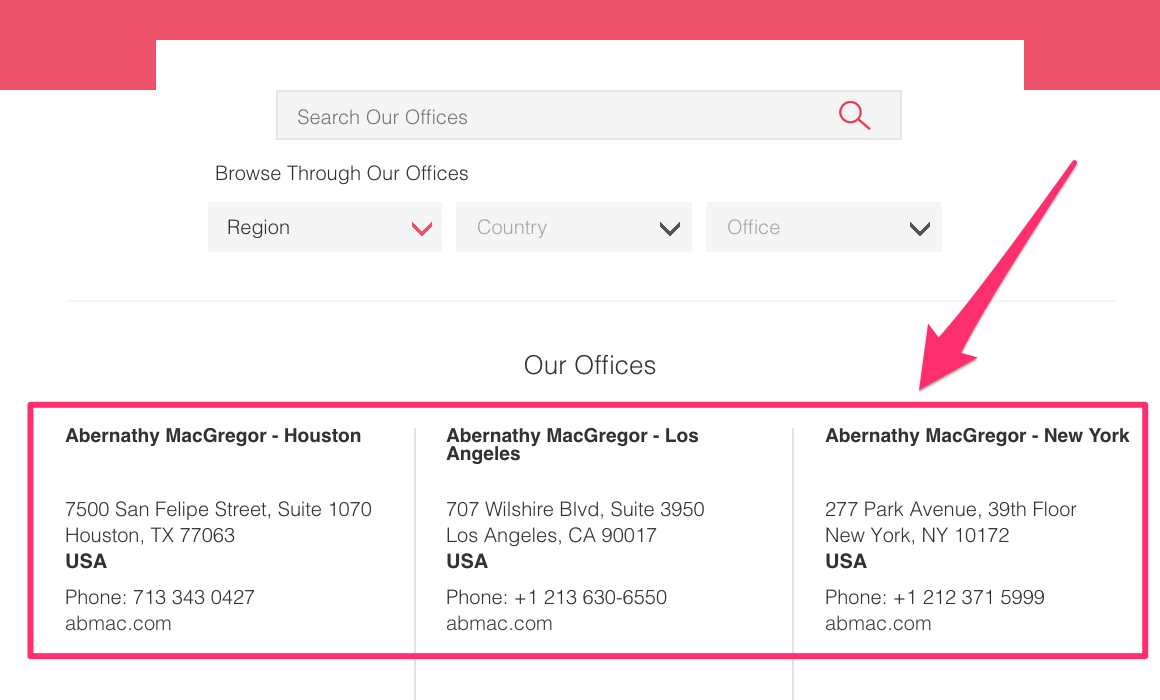Open Abernathy MacGregor - New York office title
Screen dimensions: 1160x700
coord(977,436)
